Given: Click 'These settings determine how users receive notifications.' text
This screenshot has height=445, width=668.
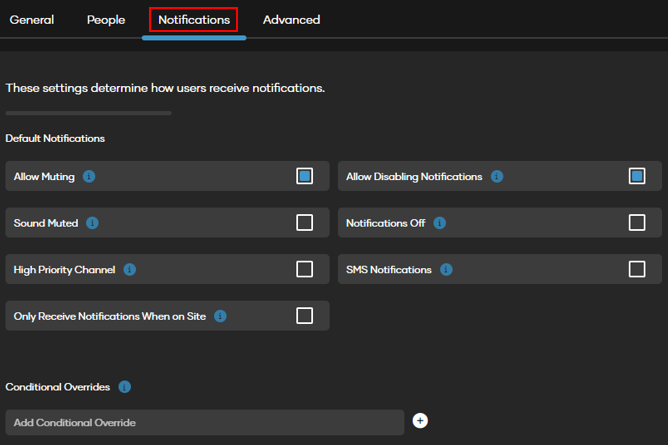Looking at the screenshot, I should click(165, 88).
